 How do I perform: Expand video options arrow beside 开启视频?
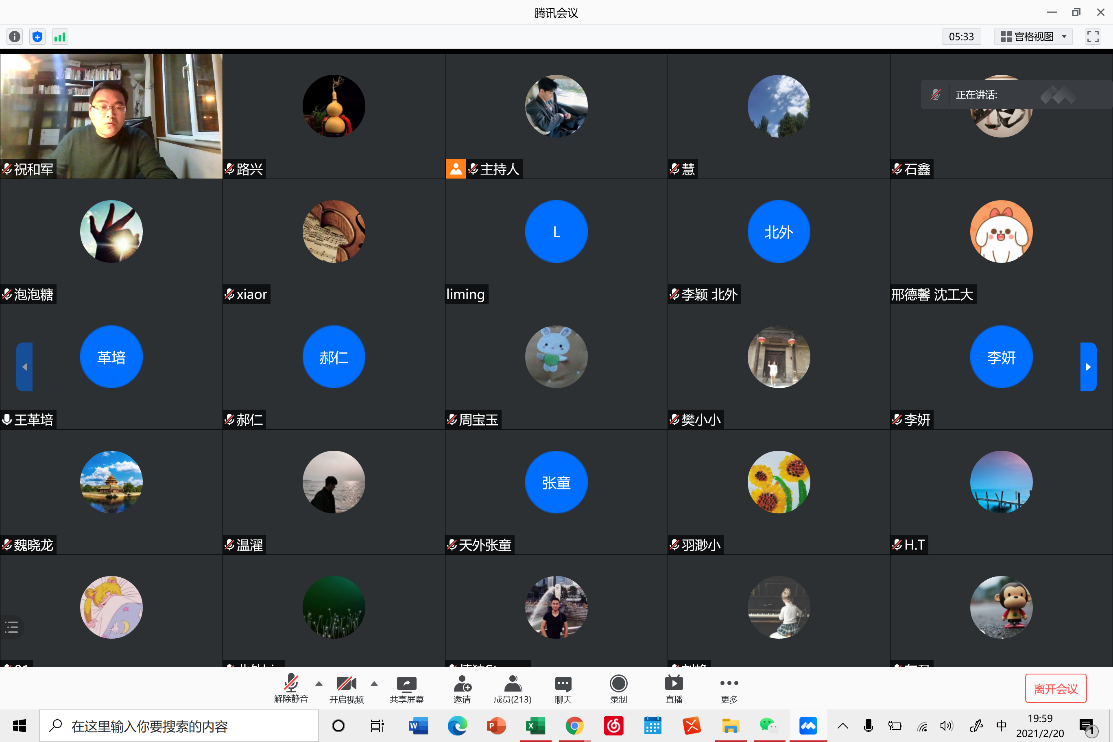[x=374, y=684]
